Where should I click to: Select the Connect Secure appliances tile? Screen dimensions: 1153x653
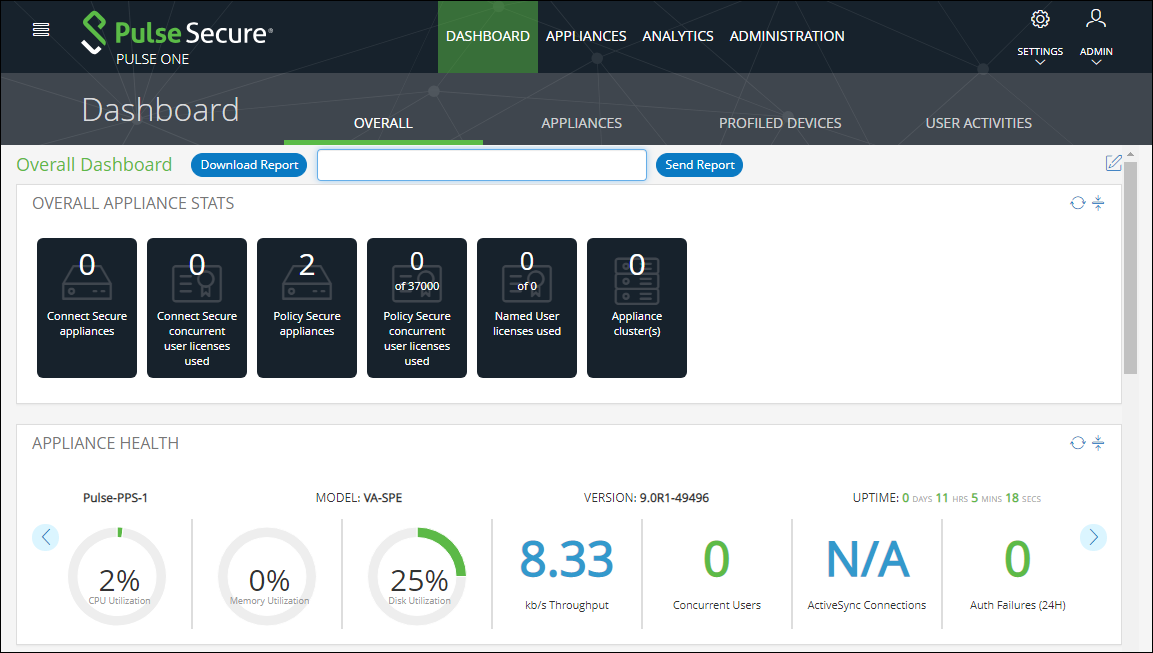(87, 308)
